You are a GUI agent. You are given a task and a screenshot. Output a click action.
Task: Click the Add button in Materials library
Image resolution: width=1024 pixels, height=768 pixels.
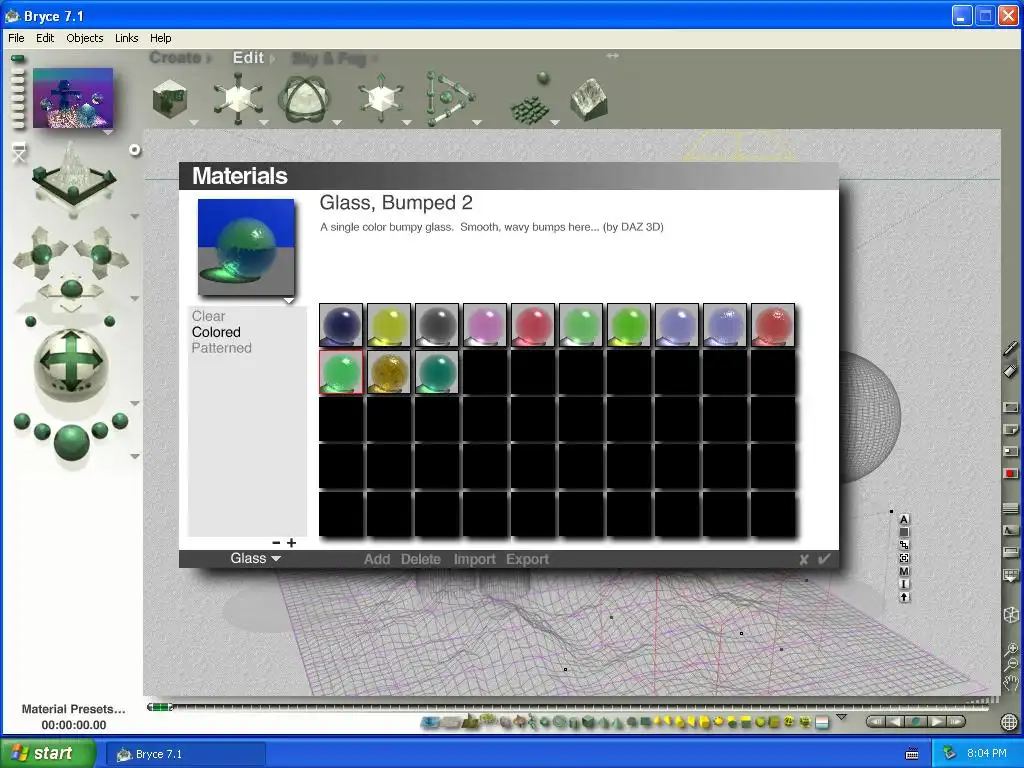tap(377, 559)
